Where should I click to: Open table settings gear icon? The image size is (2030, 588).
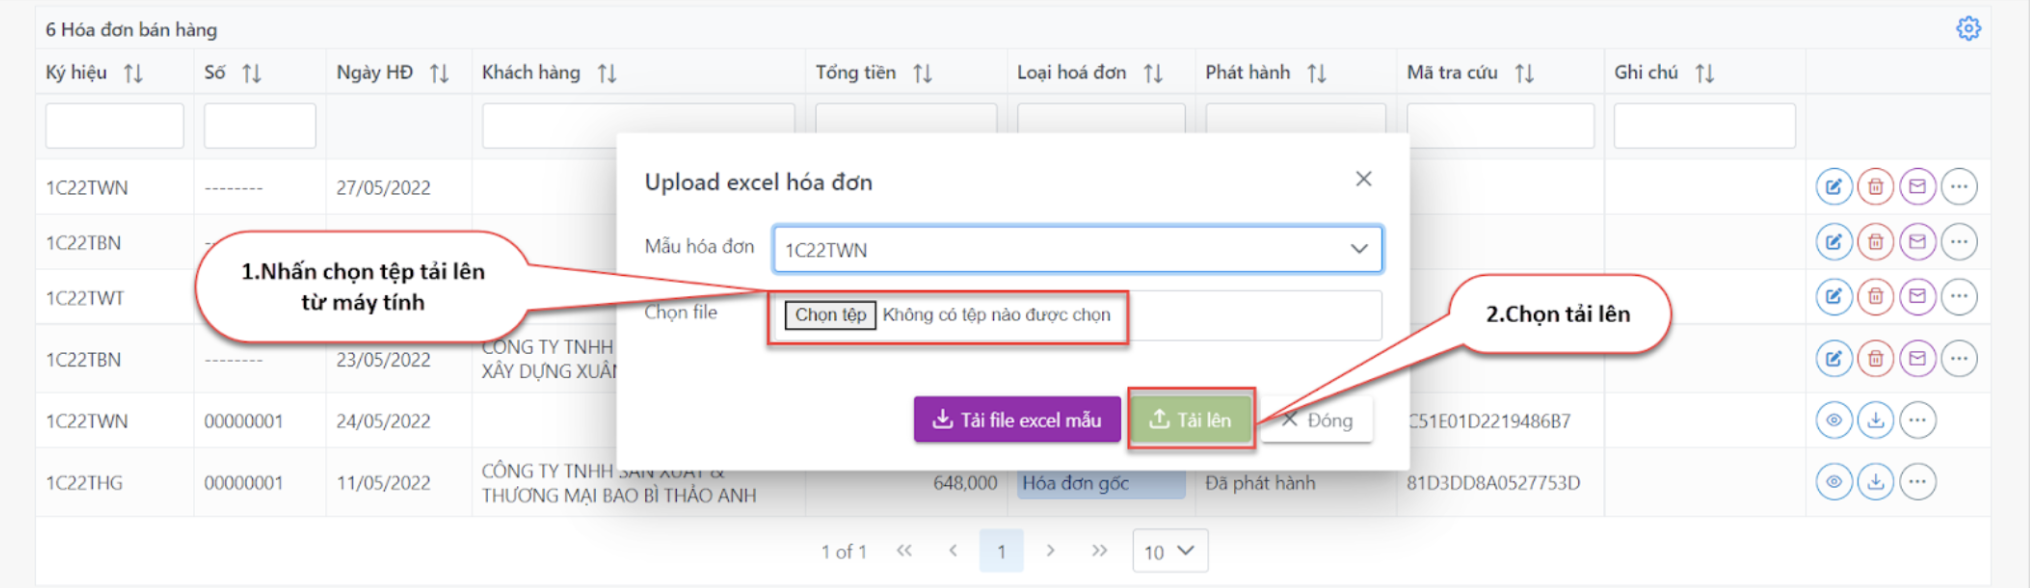coord(1968,28)
